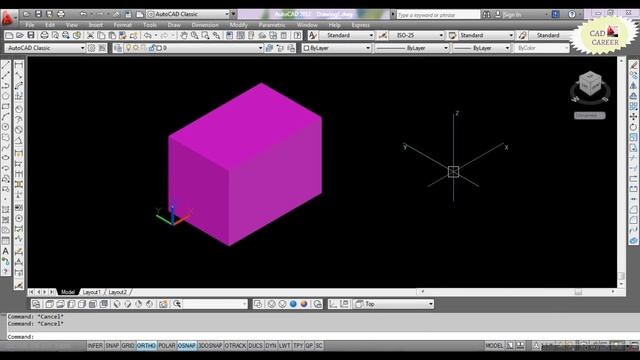The image size is (640, 360).
Task: Click the Rotate tool in Modify toolbar
Action: pyautogui.click(x=633, y=127)
